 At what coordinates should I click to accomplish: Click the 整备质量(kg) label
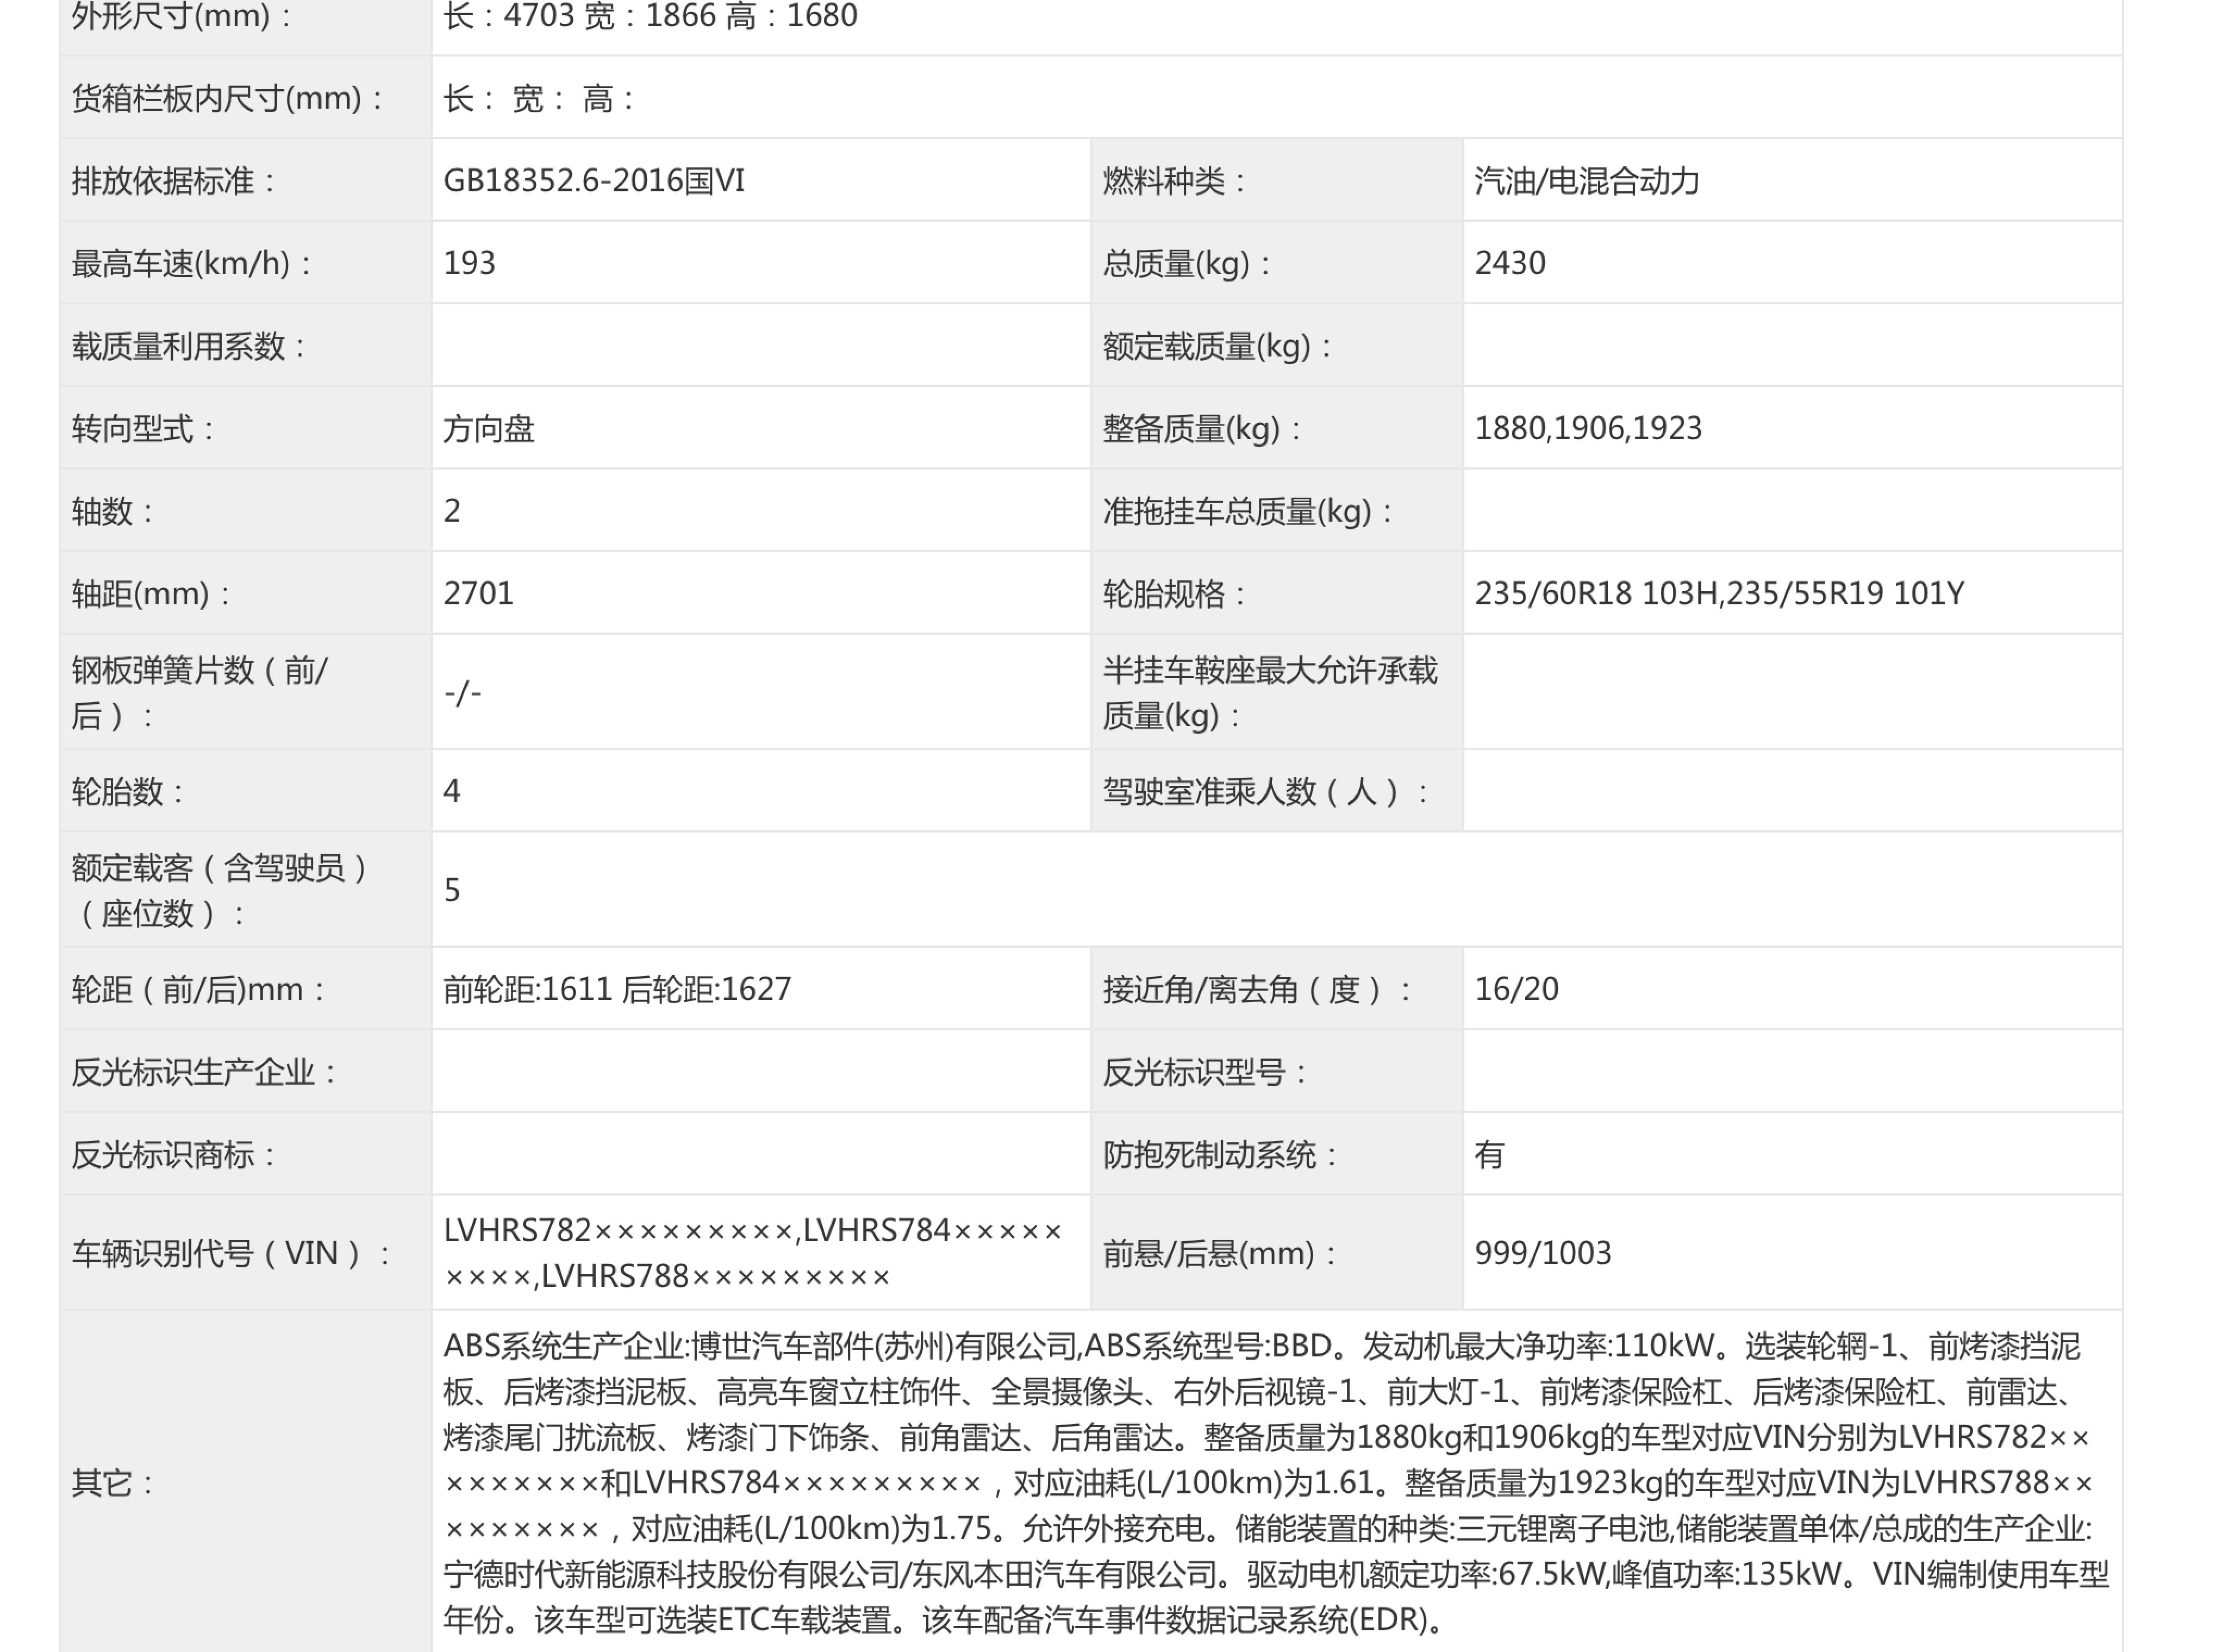[x=1202, y=429]
